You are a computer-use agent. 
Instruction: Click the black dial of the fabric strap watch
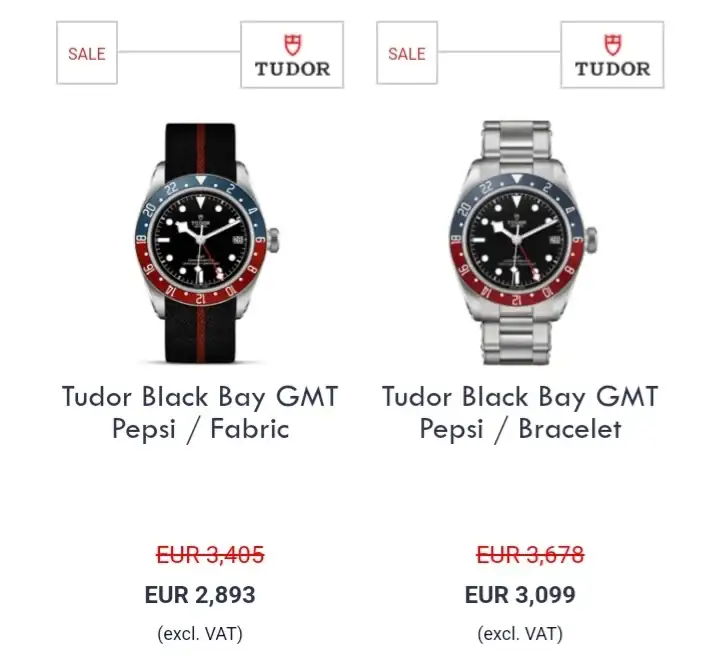pos(201,240)
